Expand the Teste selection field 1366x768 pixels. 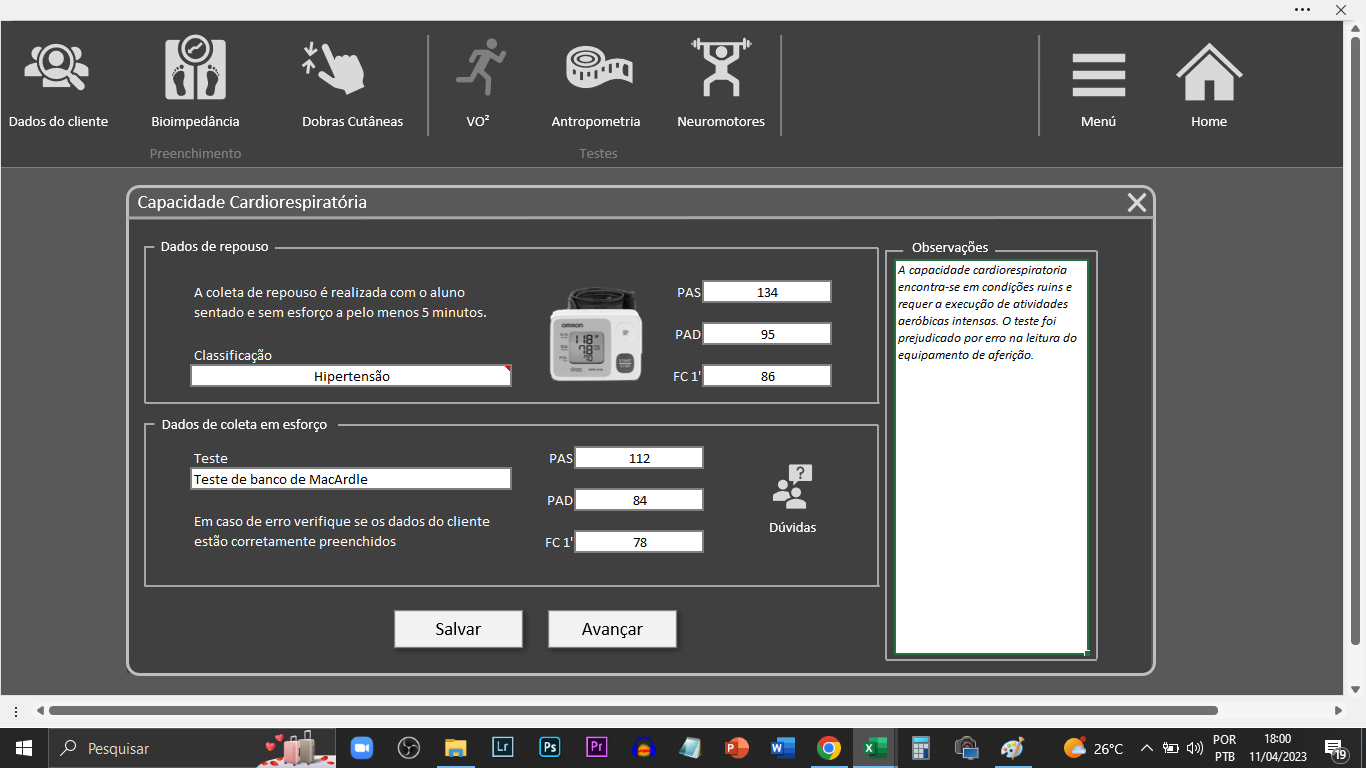pyautogui.click(x=351, y=479)
